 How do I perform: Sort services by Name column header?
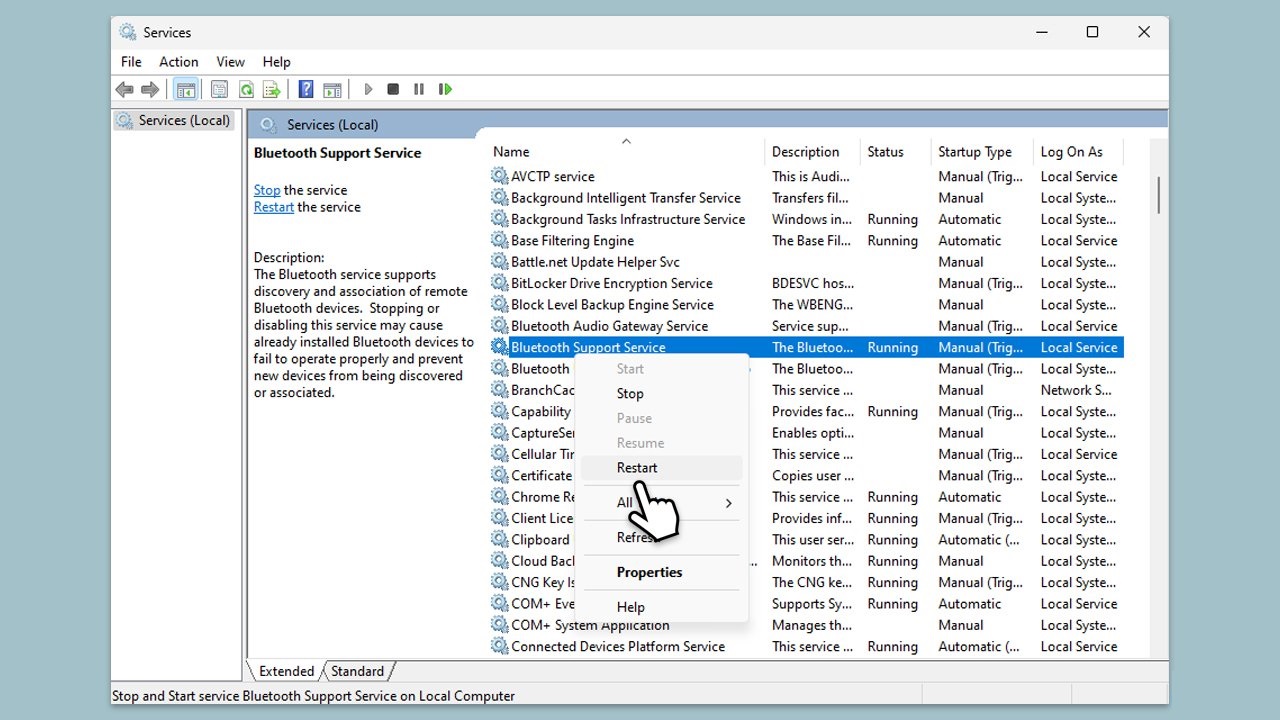coord(511,152)
